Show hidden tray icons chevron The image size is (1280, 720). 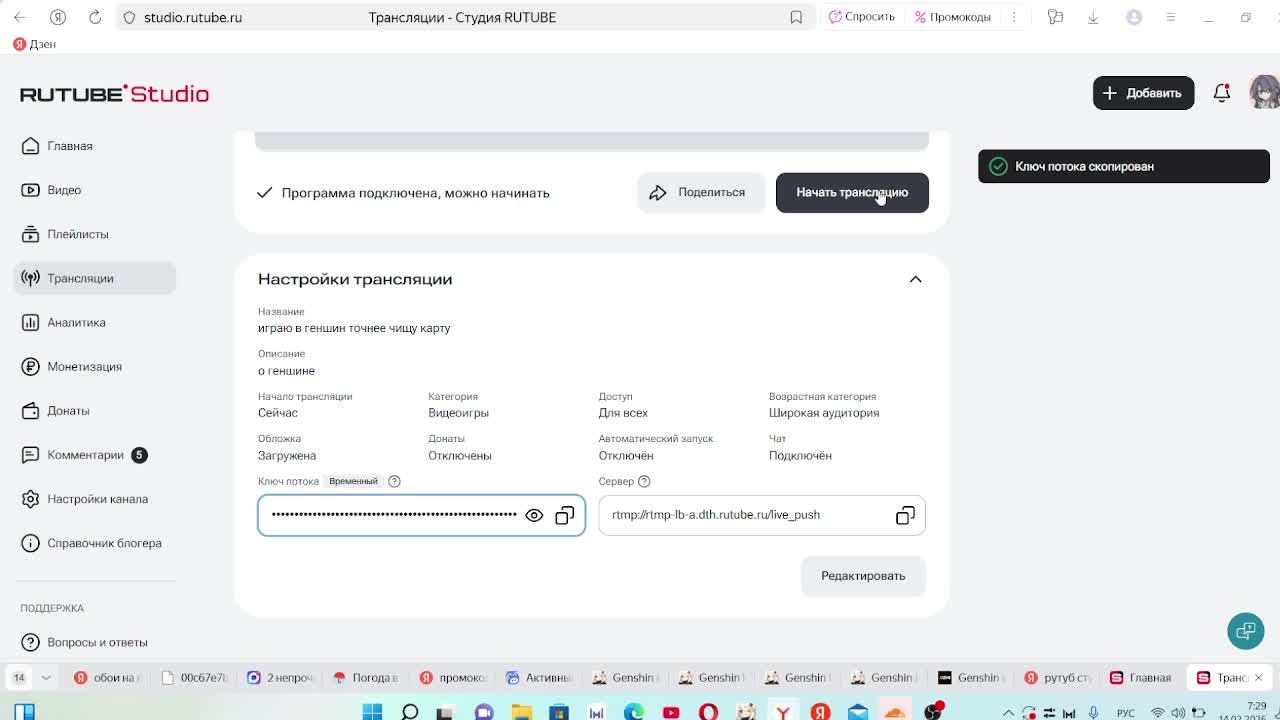[1008, 713]
